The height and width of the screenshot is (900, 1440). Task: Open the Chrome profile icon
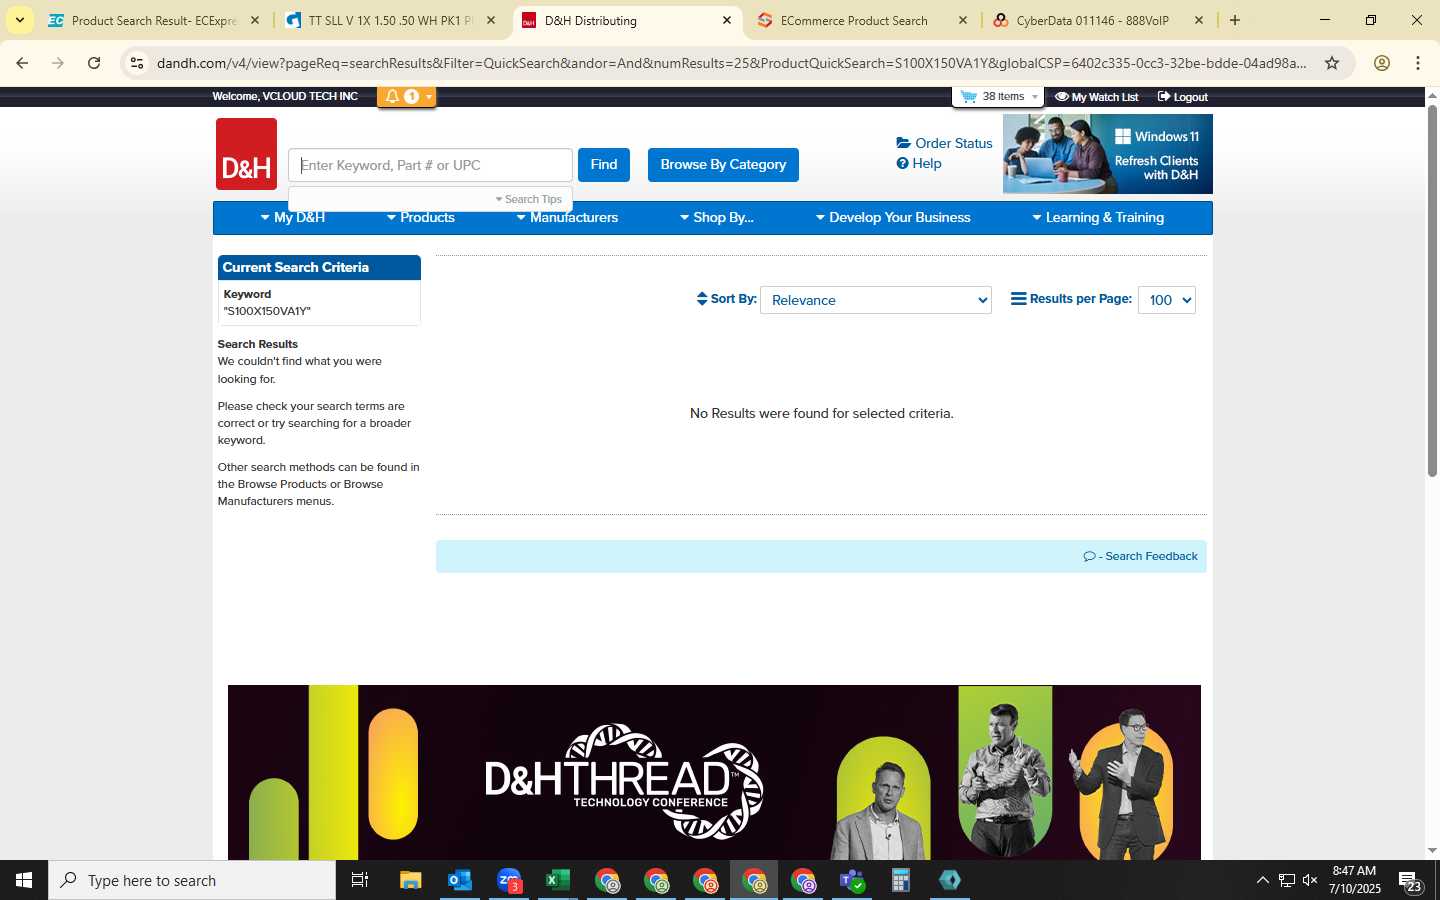click(1382, 63)
